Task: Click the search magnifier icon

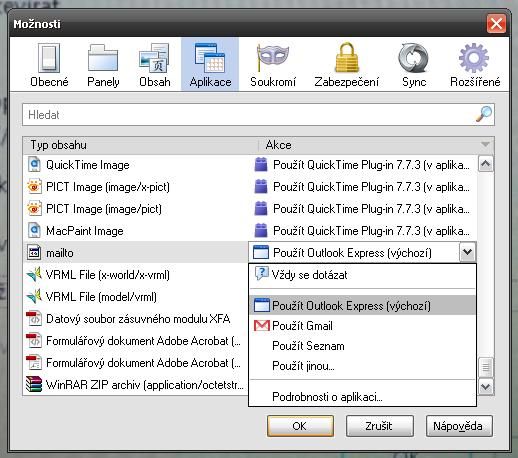Action: [484, 114]
